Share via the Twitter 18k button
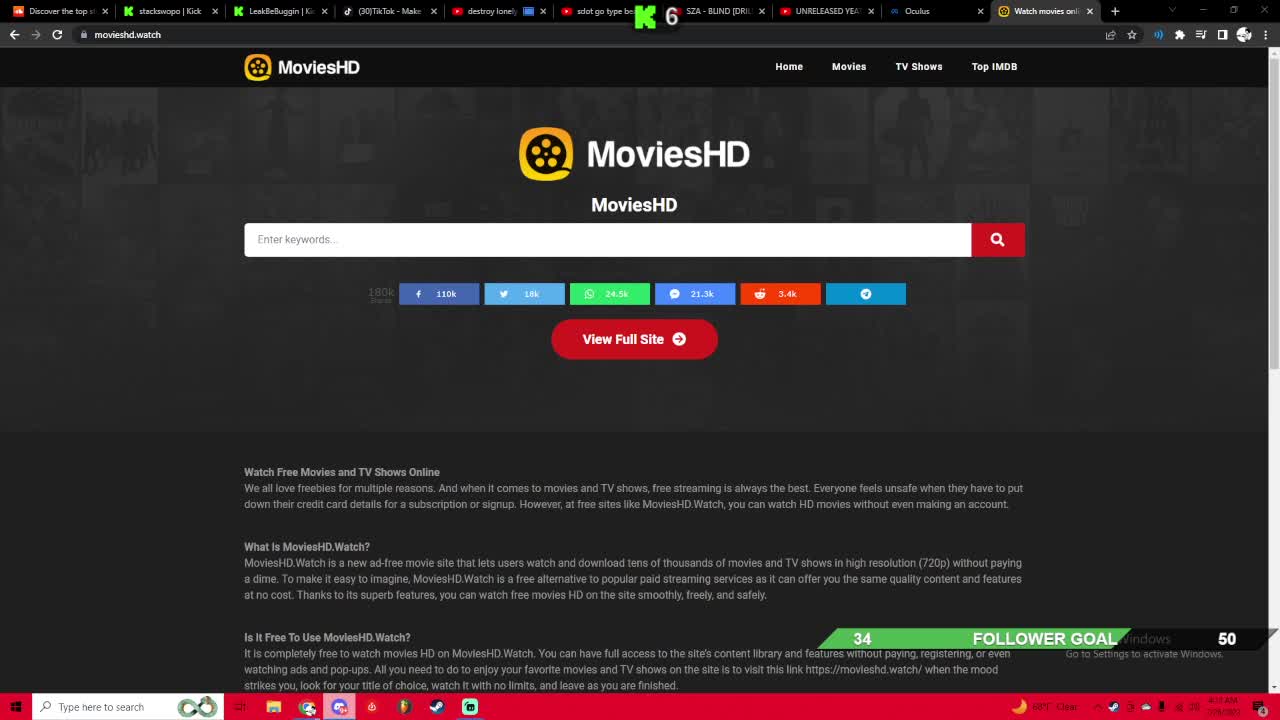Screen dimensions: 1280x720 [x=524, y=294]
